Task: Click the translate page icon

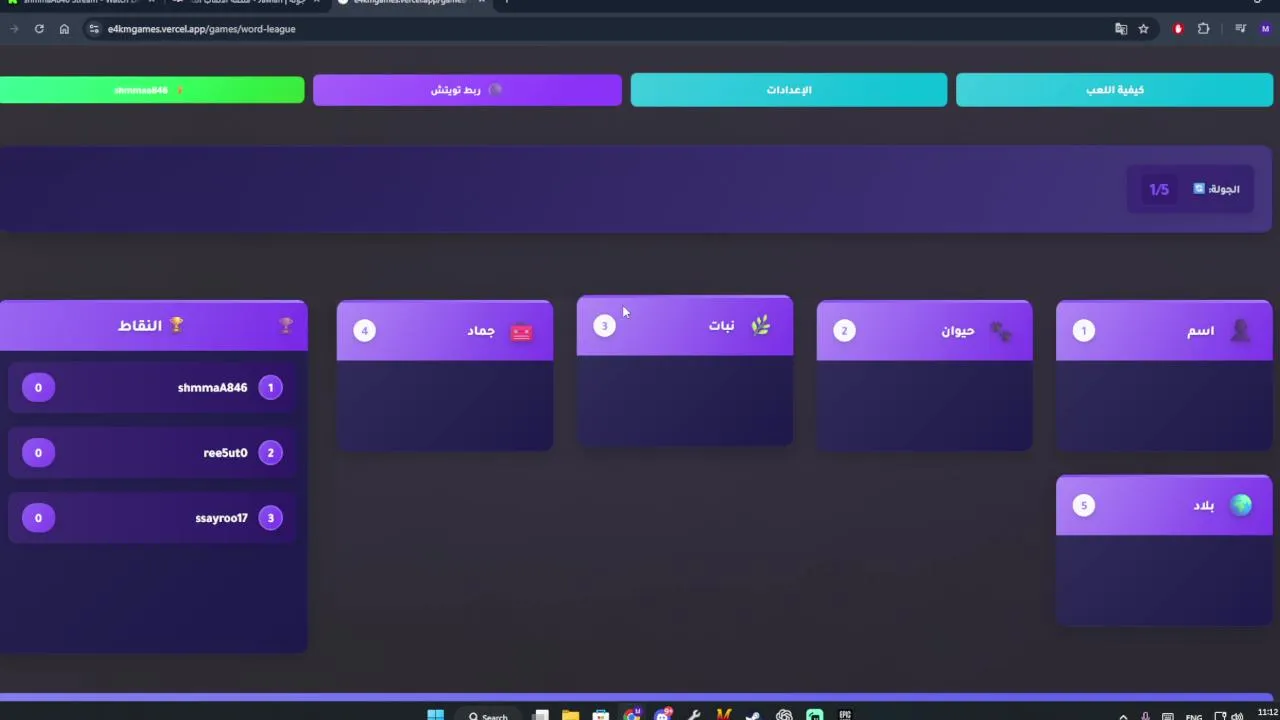Action: 1121,29
